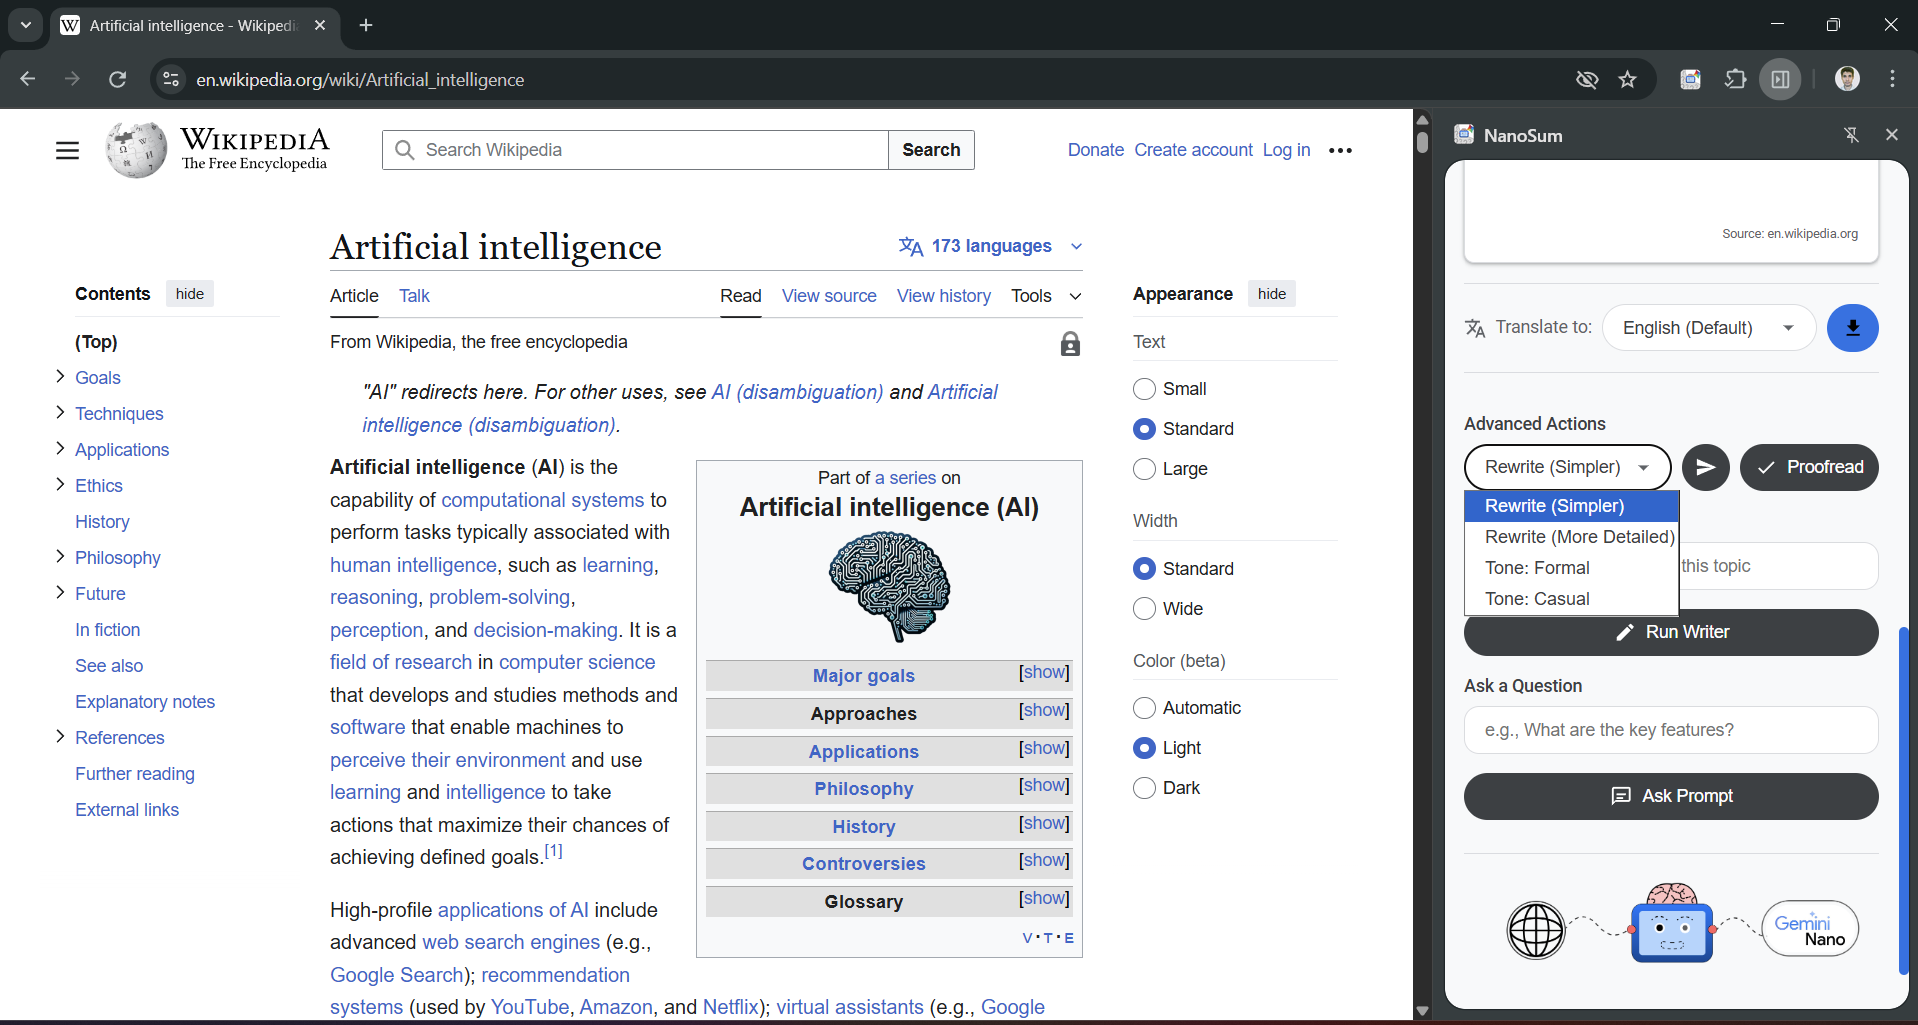The height and width of the screenshot is (1025, 1918).
Task: Select Standard text size
Action: pyautogui.click(x=1145, y=429)
